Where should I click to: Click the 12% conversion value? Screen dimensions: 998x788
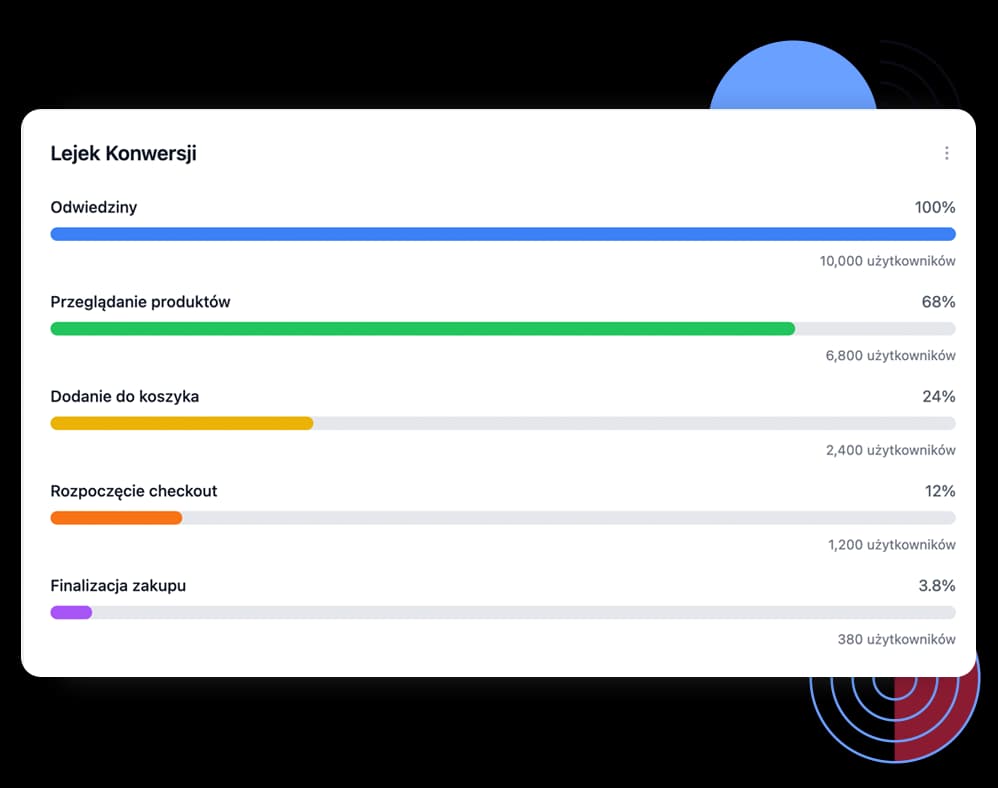(x=940, y=491)
